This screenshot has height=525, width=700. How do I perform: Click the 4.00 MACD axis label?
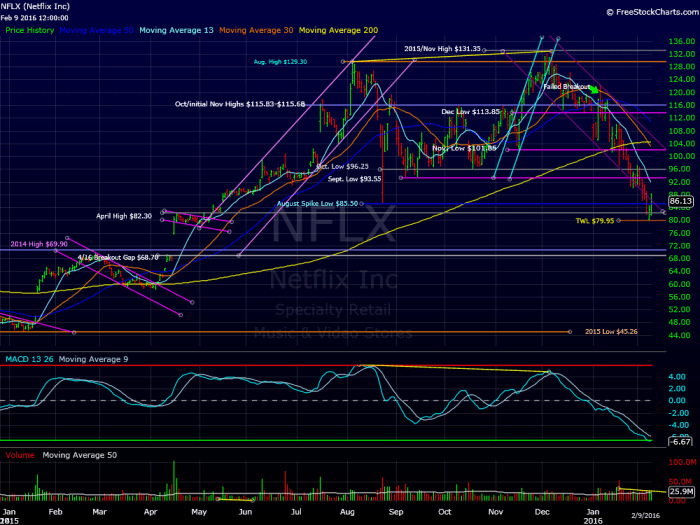click(x=677, y=377)
